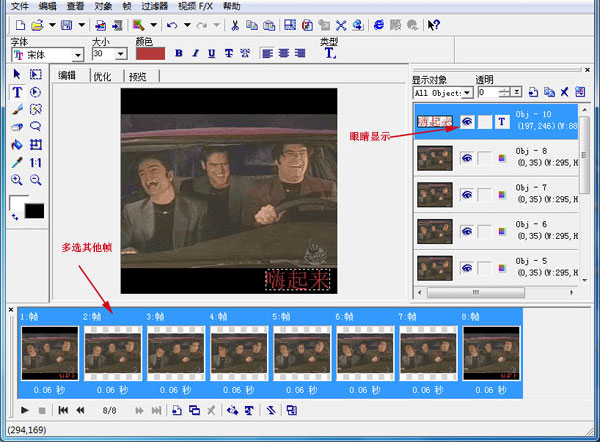
Task: Click the Save disk icon
Action: pos(67,25)
